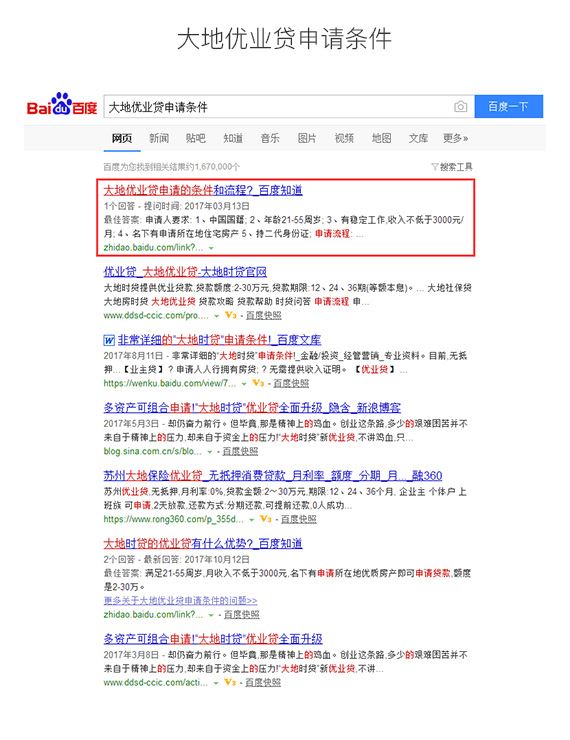Screen dimensions: 570x740
Task: Switch to the 新闻 tab
Action: pos(159,138)
